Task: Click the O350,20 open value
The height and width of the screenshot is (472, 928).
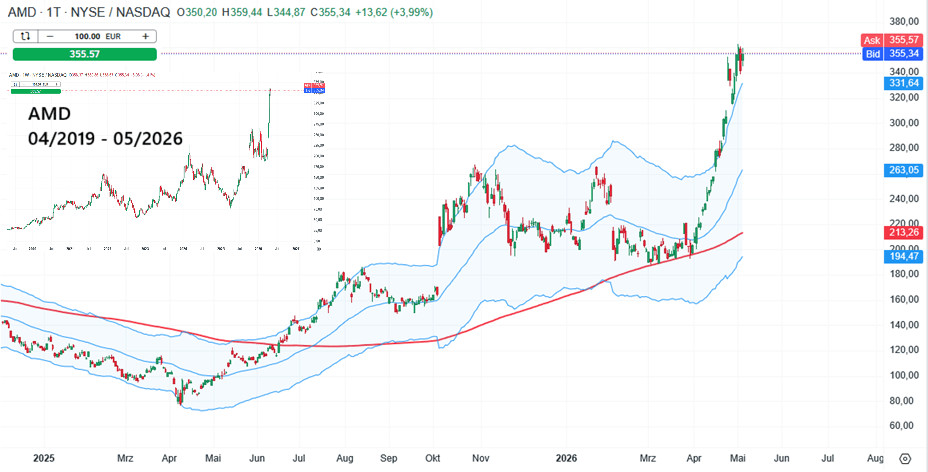Action: [199, 12]
